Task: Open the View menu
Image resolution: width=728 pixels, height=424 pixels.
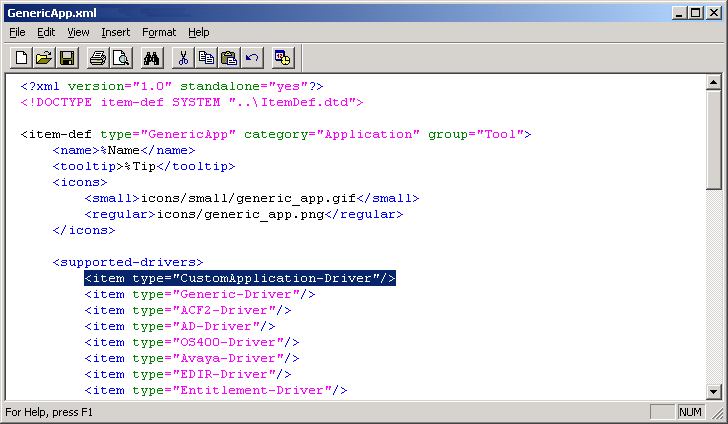Action: point(78,32)
